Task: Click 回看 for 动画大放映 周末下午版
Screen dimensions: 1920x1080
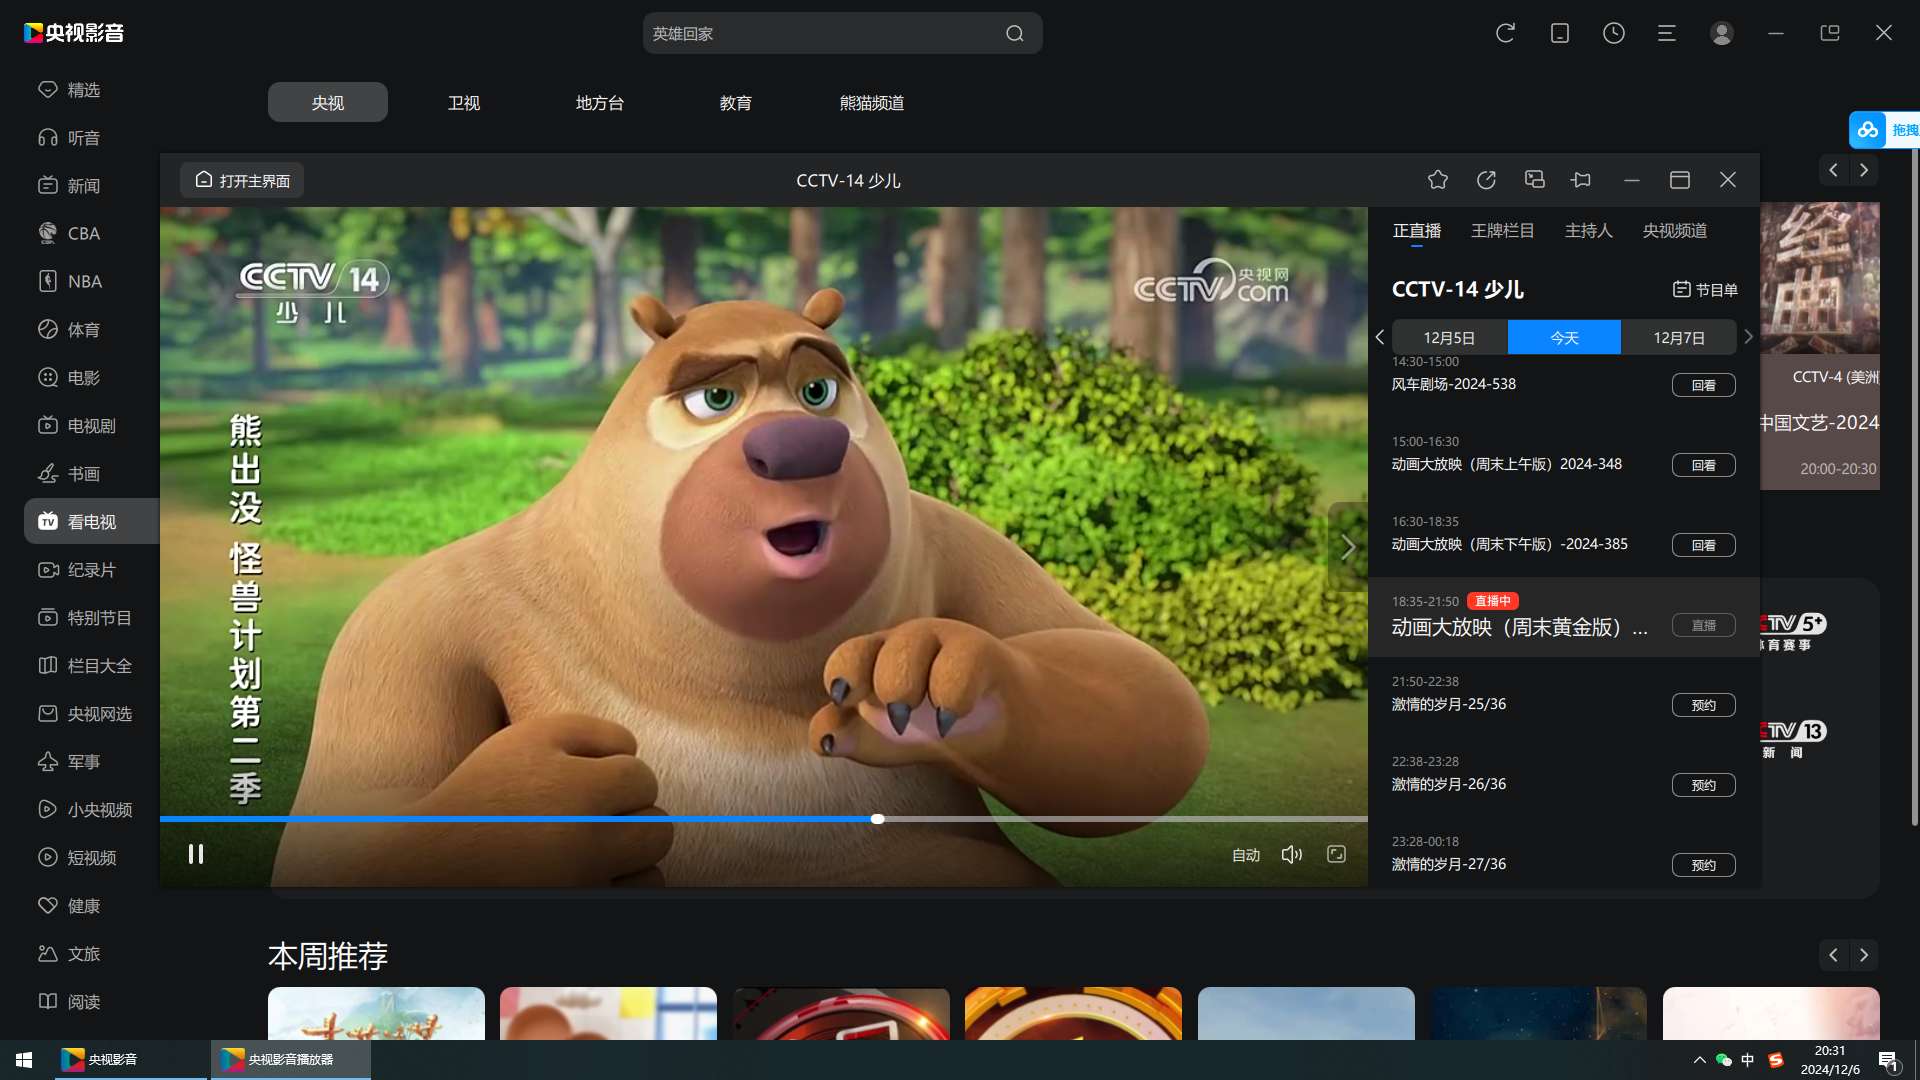Action: [1703, 545]
